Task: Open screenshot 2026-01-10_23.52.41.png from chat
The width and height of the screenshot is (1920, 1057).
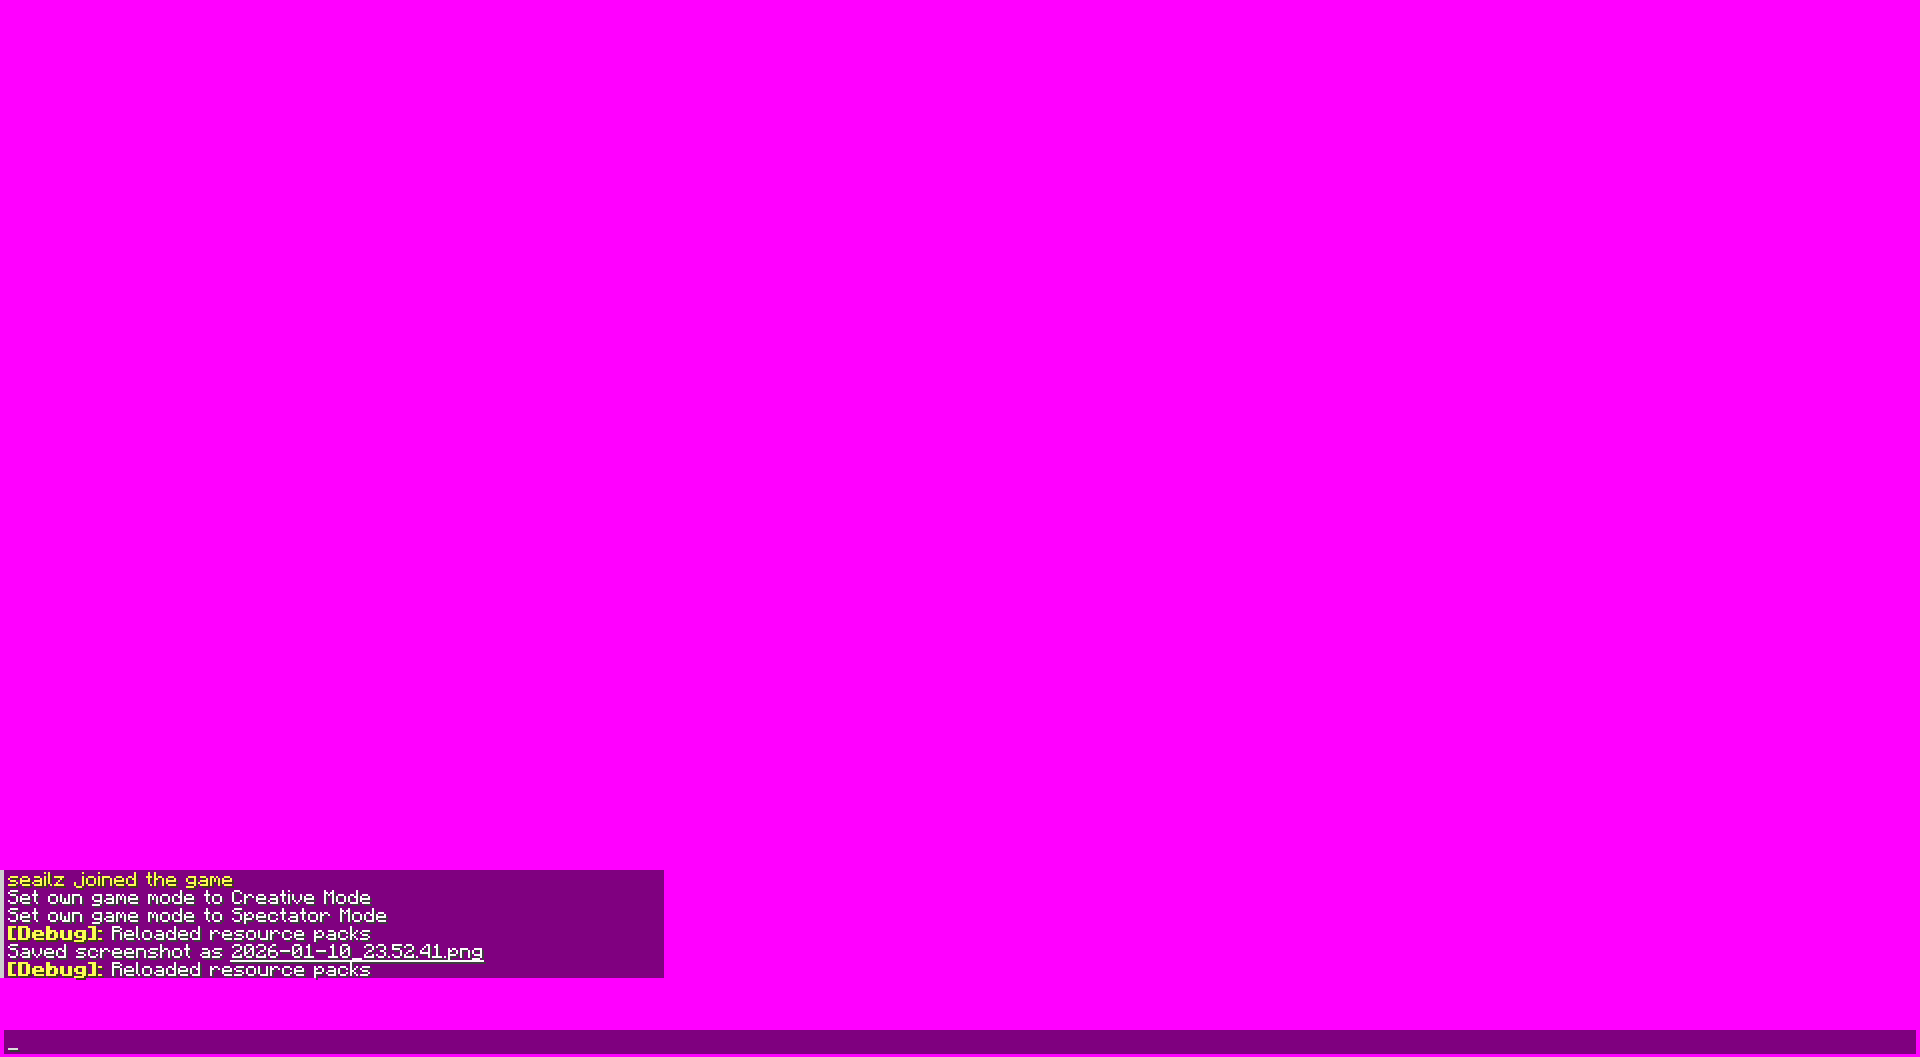Action: (355, 951)
